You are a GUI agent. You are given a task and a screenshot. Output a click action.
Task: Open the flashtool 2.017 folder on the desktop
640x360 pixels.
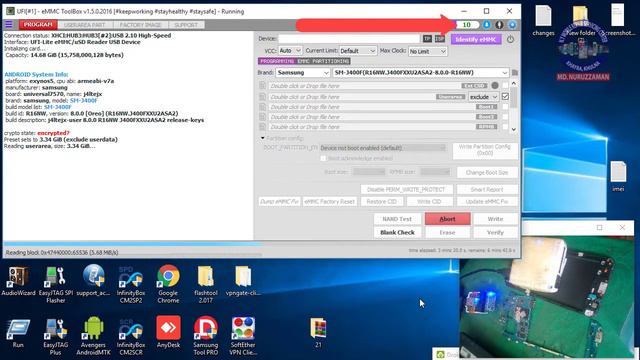pos(205,284)
